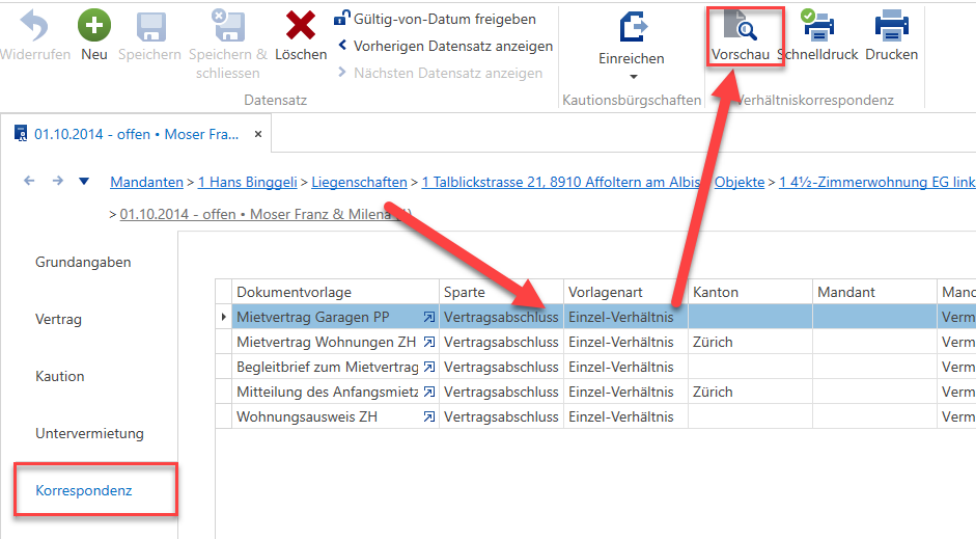This screenshot has width=976, height=539.
Task: Switch to Untervermietung section
Action: [x=90, y=434]
